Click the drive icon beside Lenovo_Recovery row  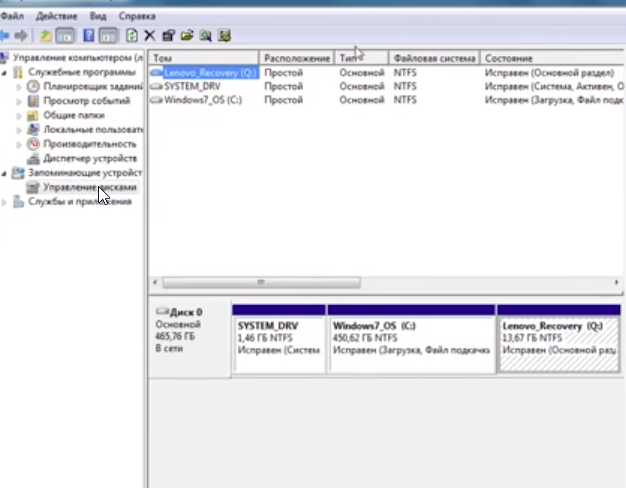(156, 73)
